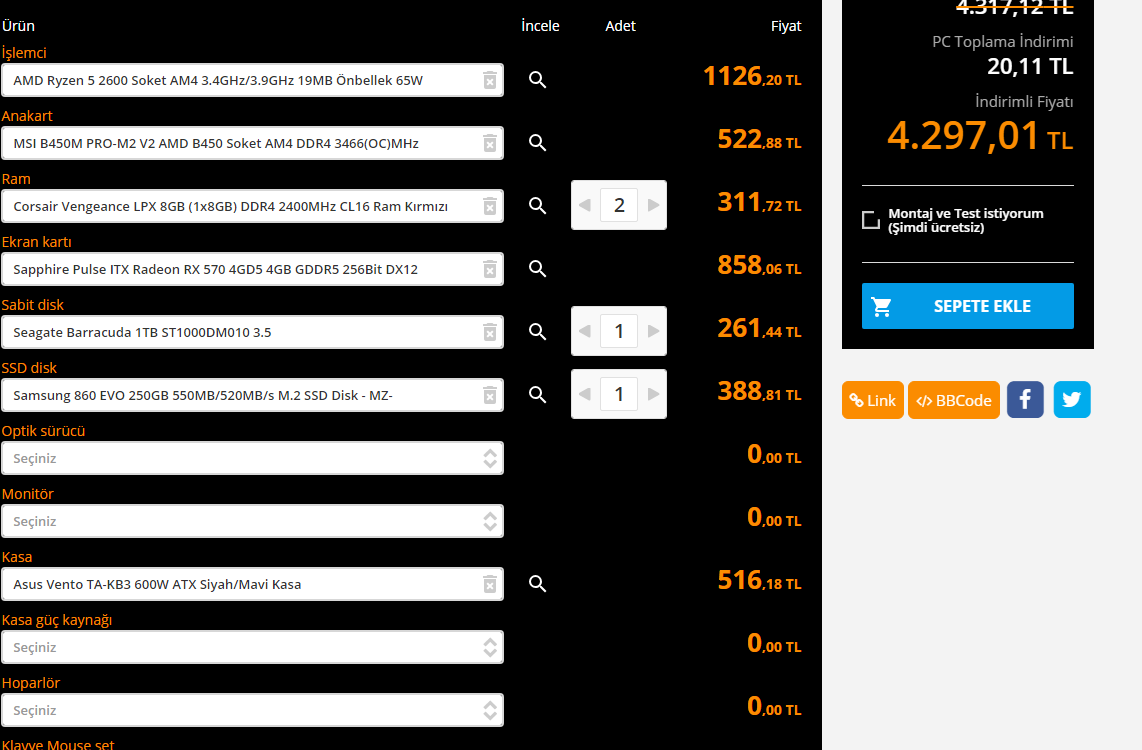This screenshot has height=750, width=1142.
Task: Decrease the SSD disk quantity
Action: coord(585,394)
